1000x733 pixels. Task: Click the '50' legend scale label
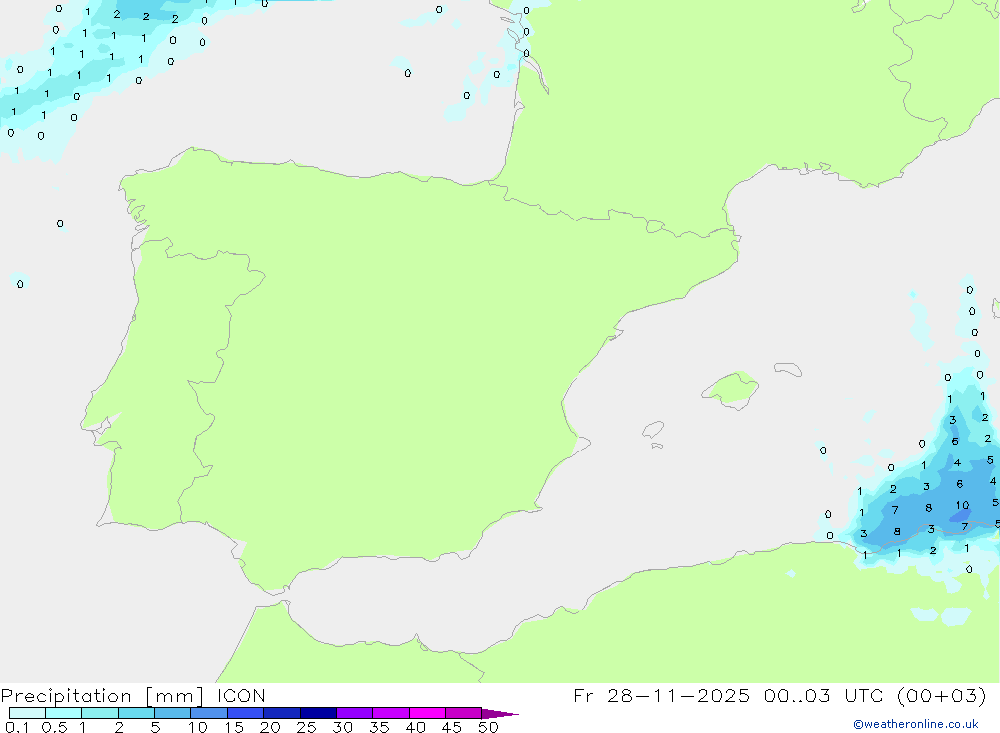coord(489,727)
